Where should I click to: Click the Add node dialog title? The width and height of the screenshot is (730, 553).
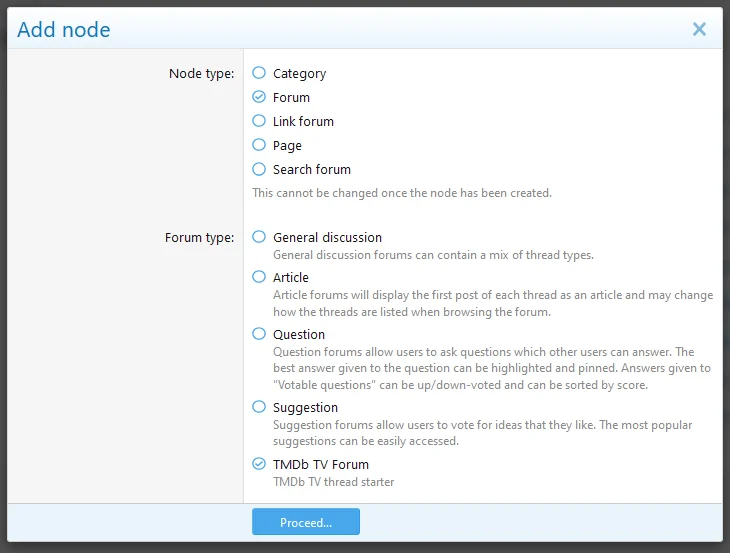tap(64, 30)
